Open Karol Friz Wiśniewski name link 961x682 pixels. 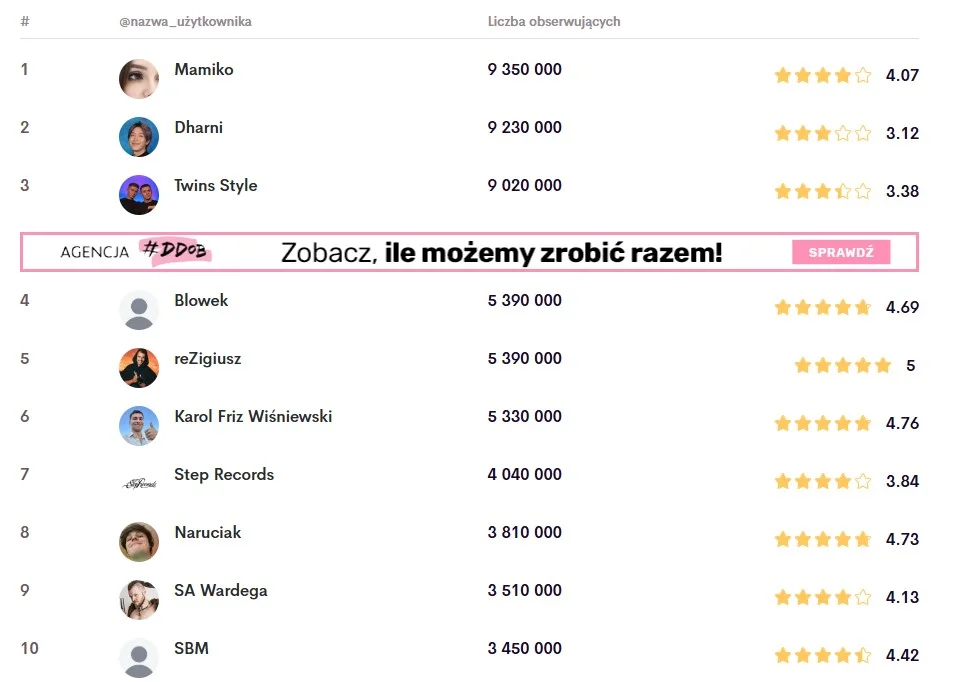tap(253, 416)
